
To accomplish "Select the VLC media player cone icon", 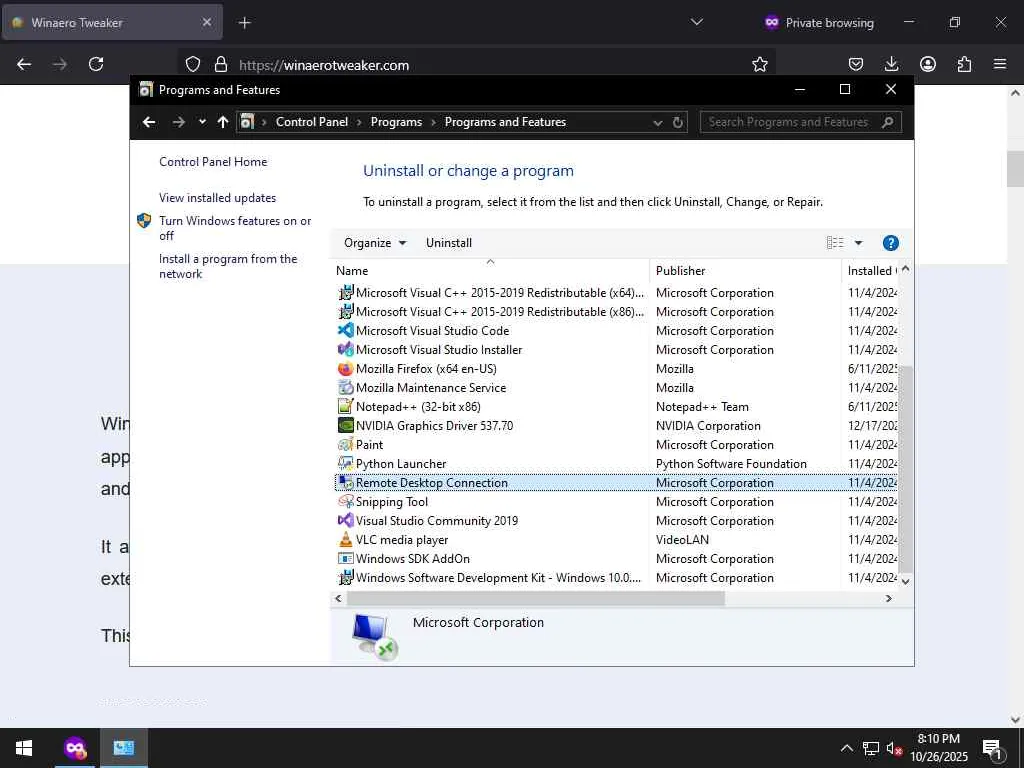I will coord(345,539).
